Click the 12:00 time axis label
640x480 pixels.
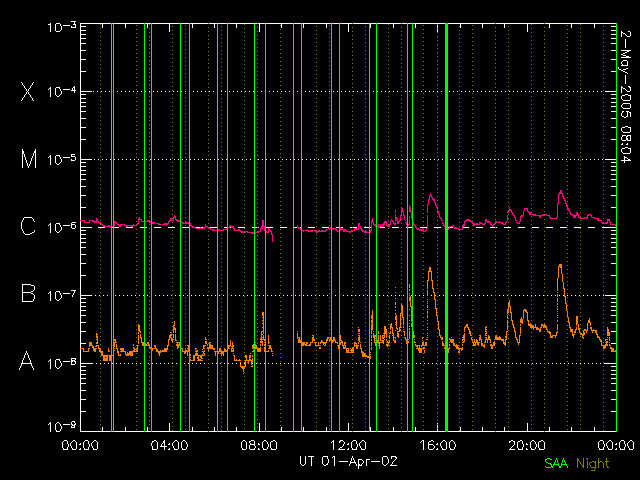coord(348,445)
